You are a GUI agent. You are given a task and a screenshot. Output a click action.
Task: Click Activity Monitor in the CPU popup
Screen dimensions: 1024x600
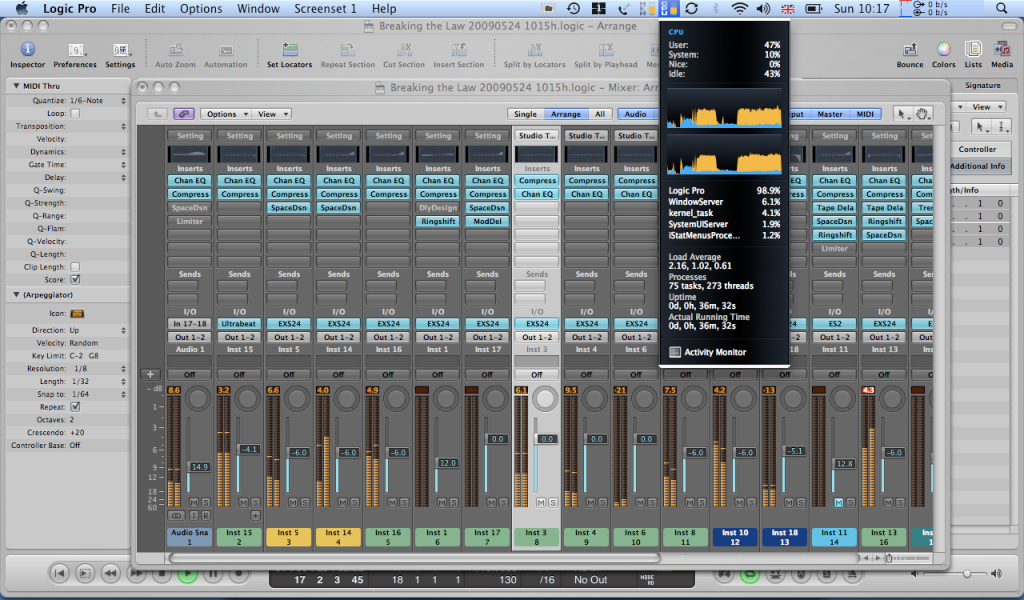click(x=714, y=352)
